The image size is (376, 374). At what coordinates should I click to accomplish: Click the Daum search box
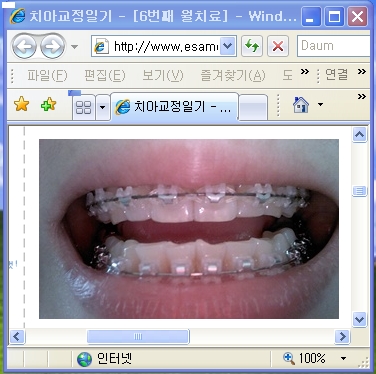click(333, 46)
